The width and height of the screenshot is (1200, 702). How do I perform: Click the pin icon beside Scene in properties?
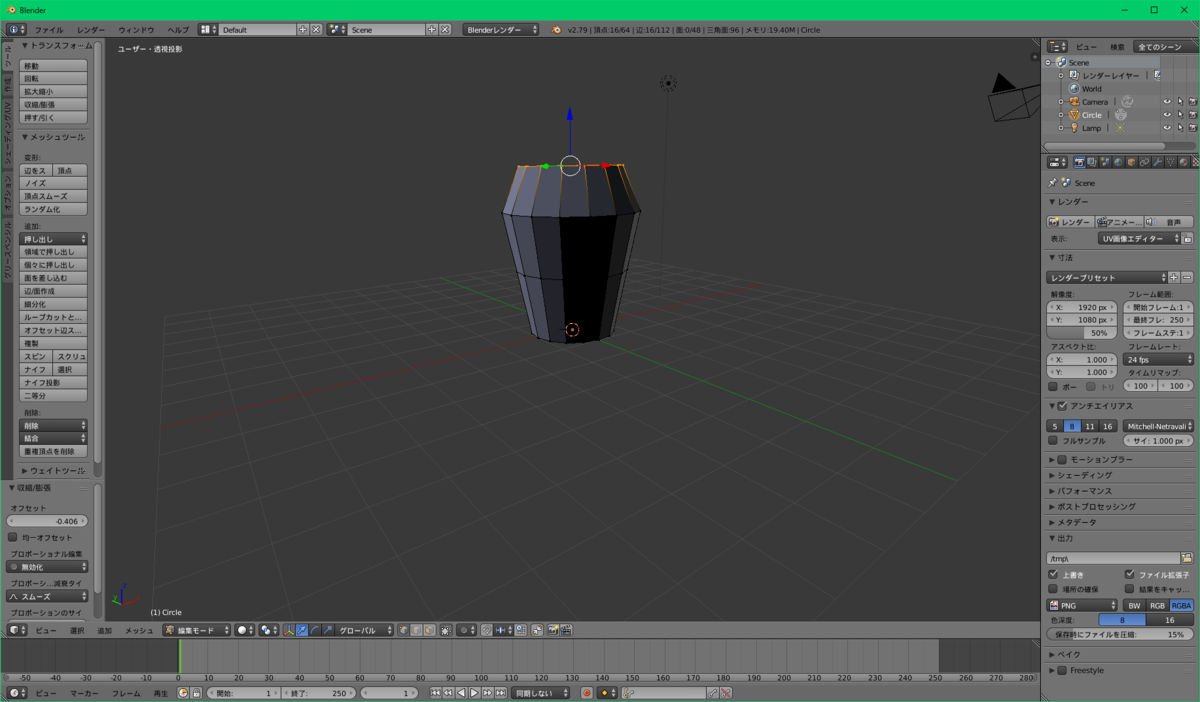(x=1053, y=183)
